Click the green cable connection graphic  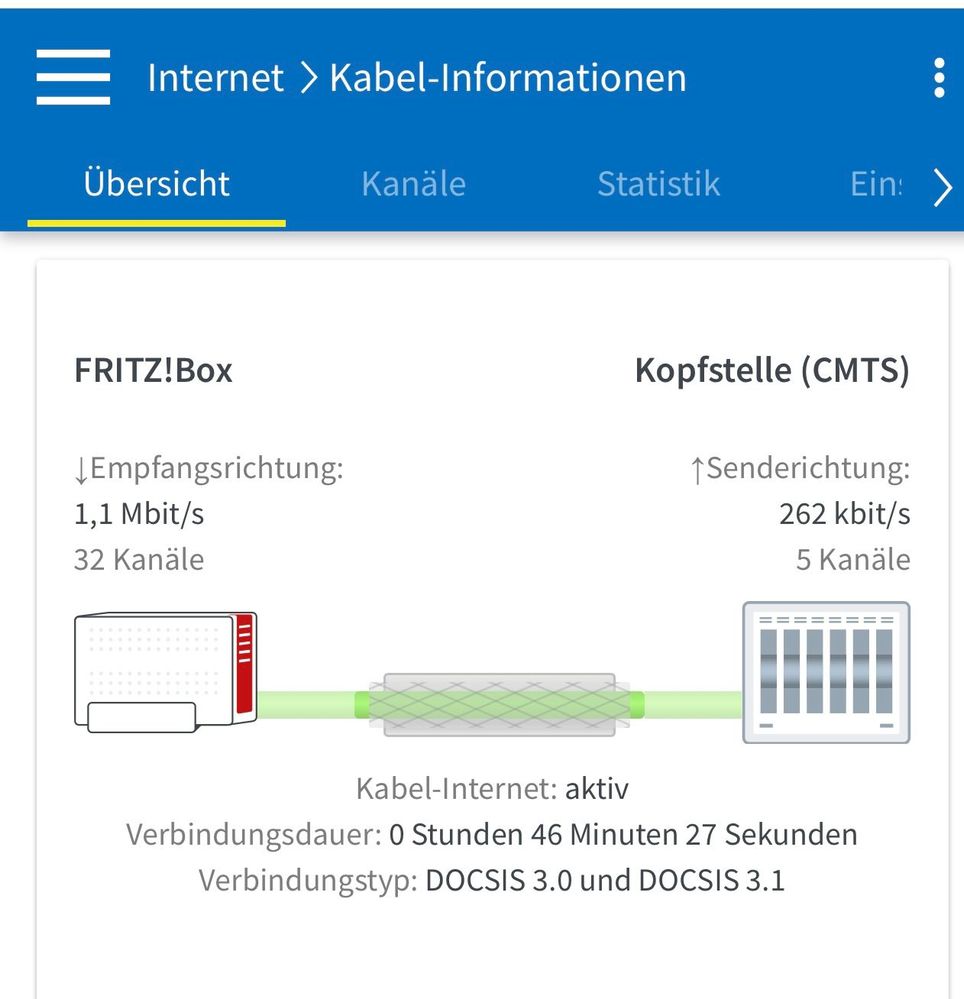[x=500, y=705]
